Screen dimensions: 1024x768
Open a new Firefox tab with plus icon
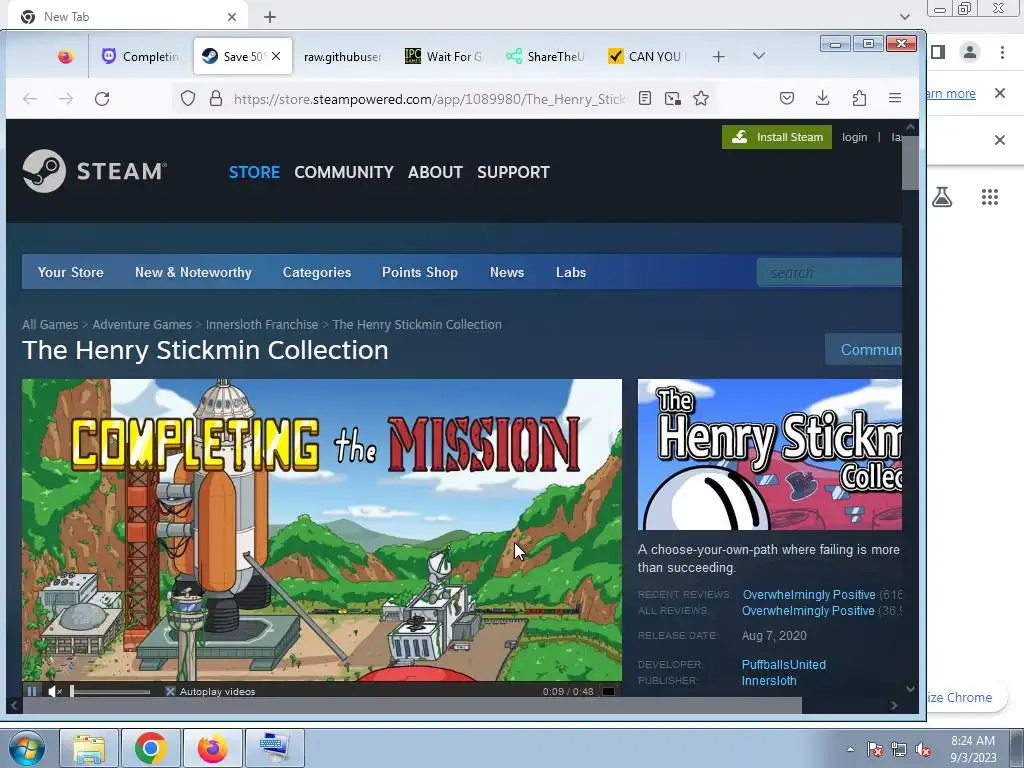[x=718, y=57]
